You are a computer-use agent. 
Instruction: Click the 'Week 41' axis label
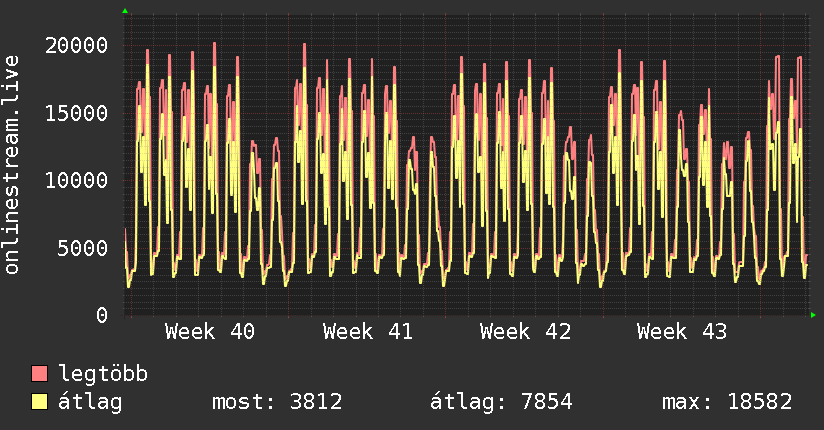pyautogui.click(x=368, y=332)
